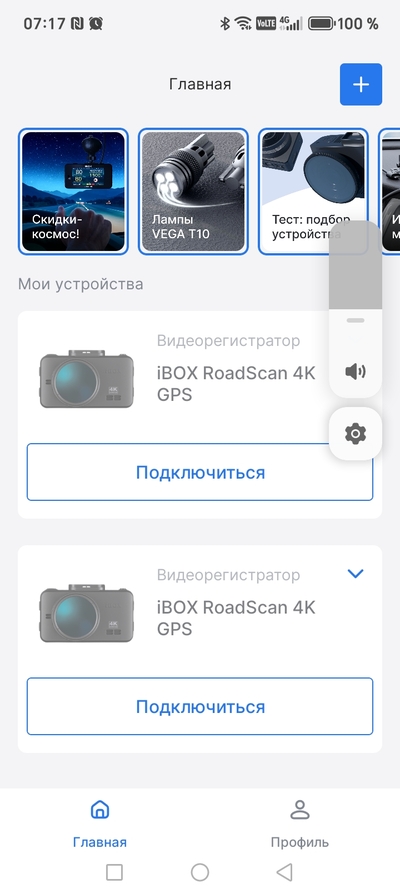Mute media using the speaker icon
The height and width of the screenshot is (894, 400).
point(356,372)
